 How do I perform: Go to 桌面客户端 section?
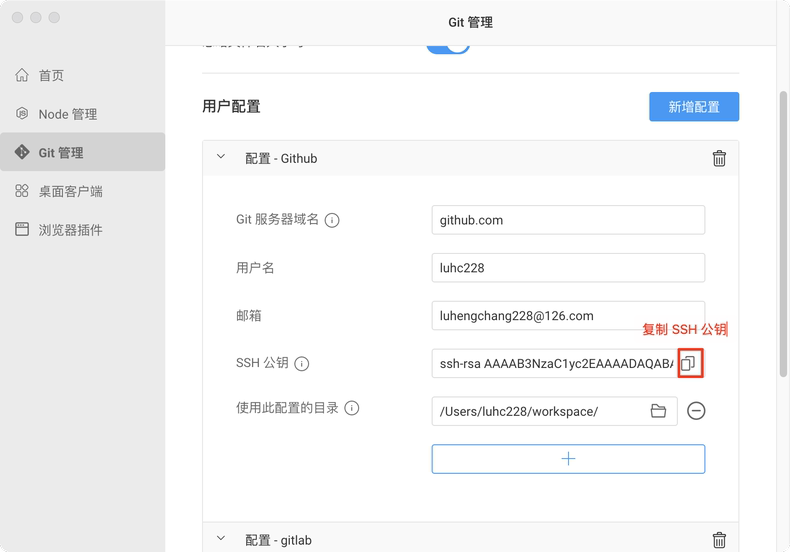point(82,191)
